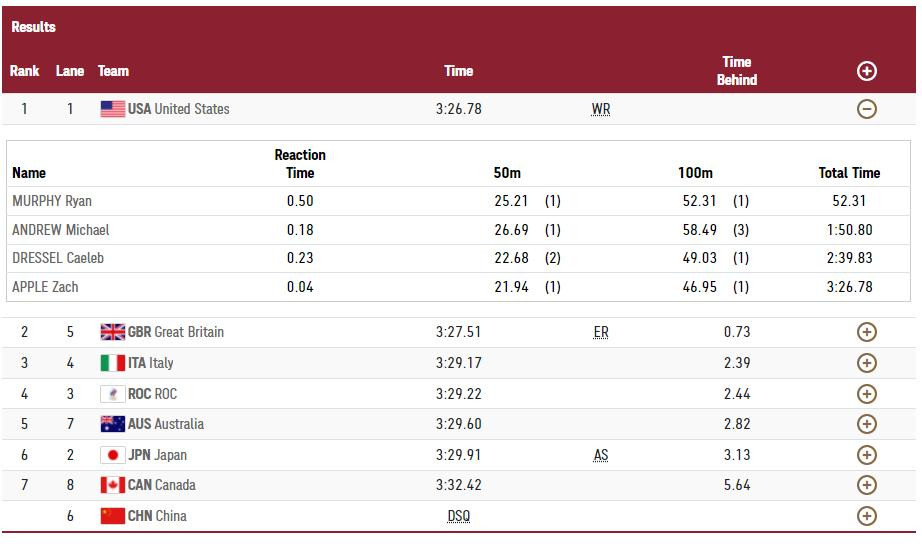Expand Italy's row details

tap(867, 363)
